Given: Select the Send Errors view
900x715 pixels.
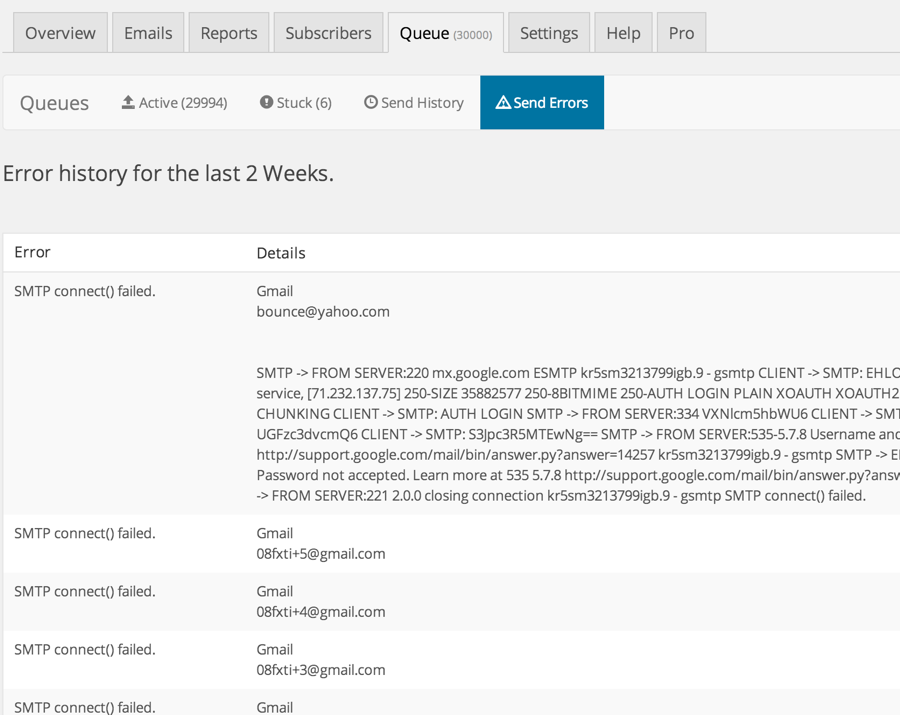Looking at the screenshot, I should point(542,102).
